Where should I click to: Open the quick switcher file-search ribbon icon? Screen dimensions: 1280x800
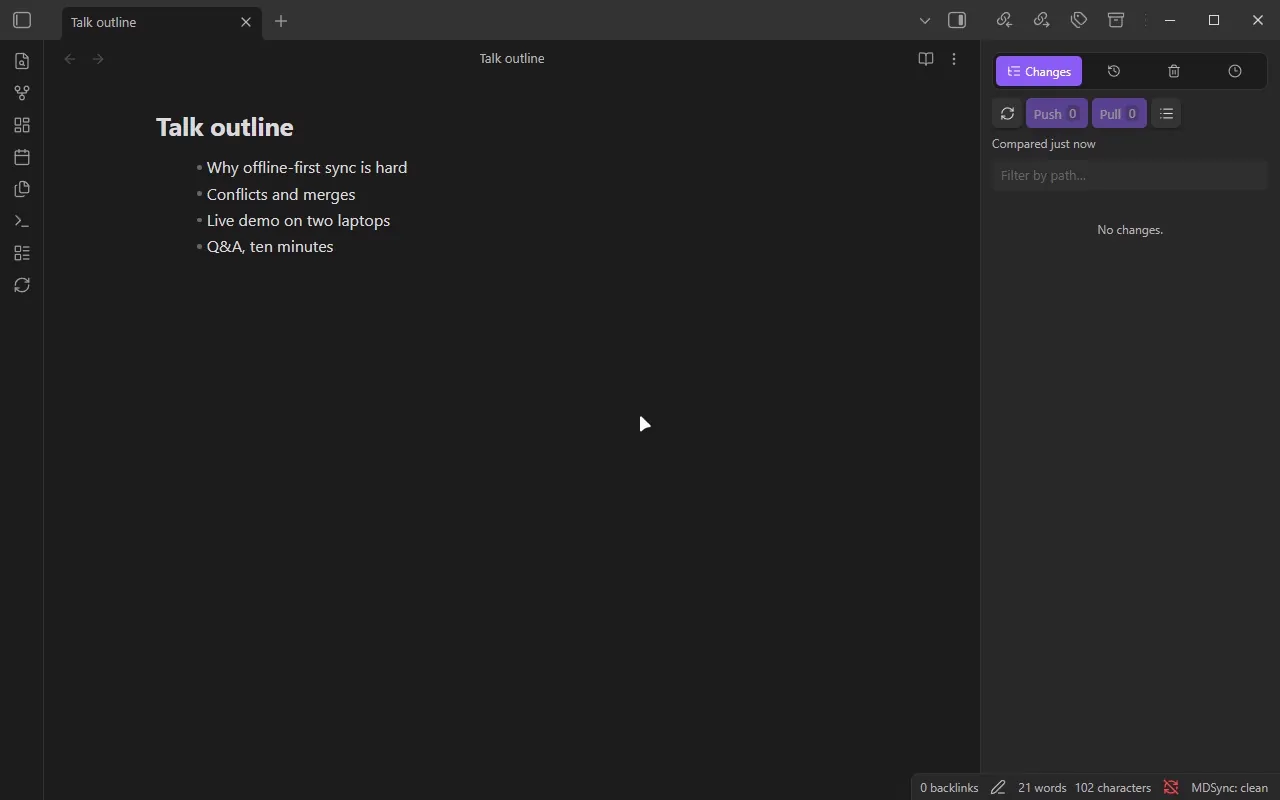(x=22, y=61)
